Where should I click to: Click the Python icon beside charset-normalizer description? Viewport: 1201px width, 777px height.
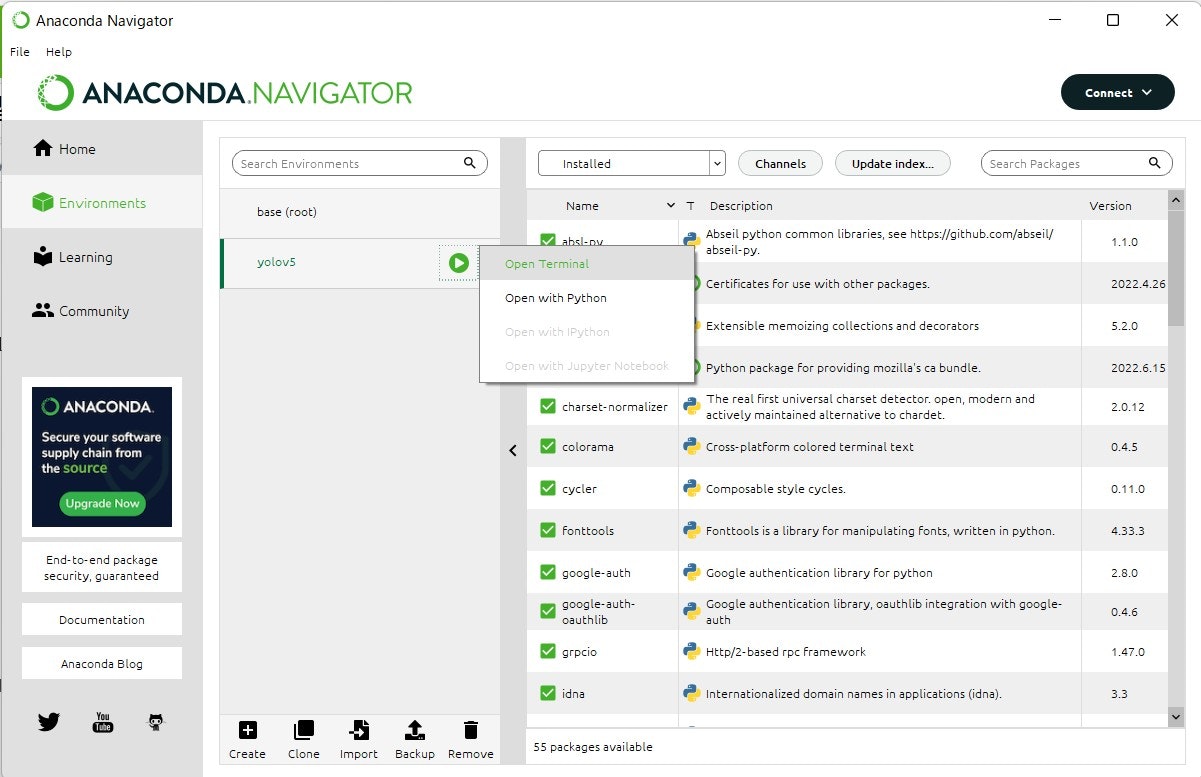click(x=691, y=406)
